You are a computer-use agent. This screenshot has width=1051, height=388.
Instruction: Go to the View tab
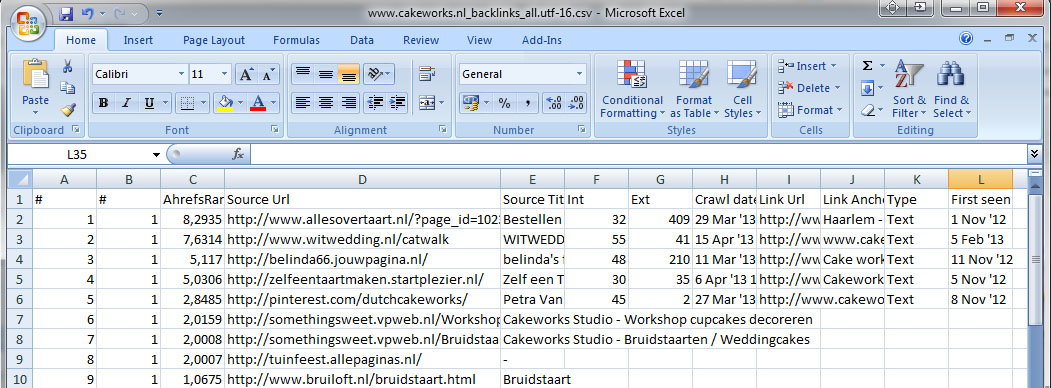point(479,40)
